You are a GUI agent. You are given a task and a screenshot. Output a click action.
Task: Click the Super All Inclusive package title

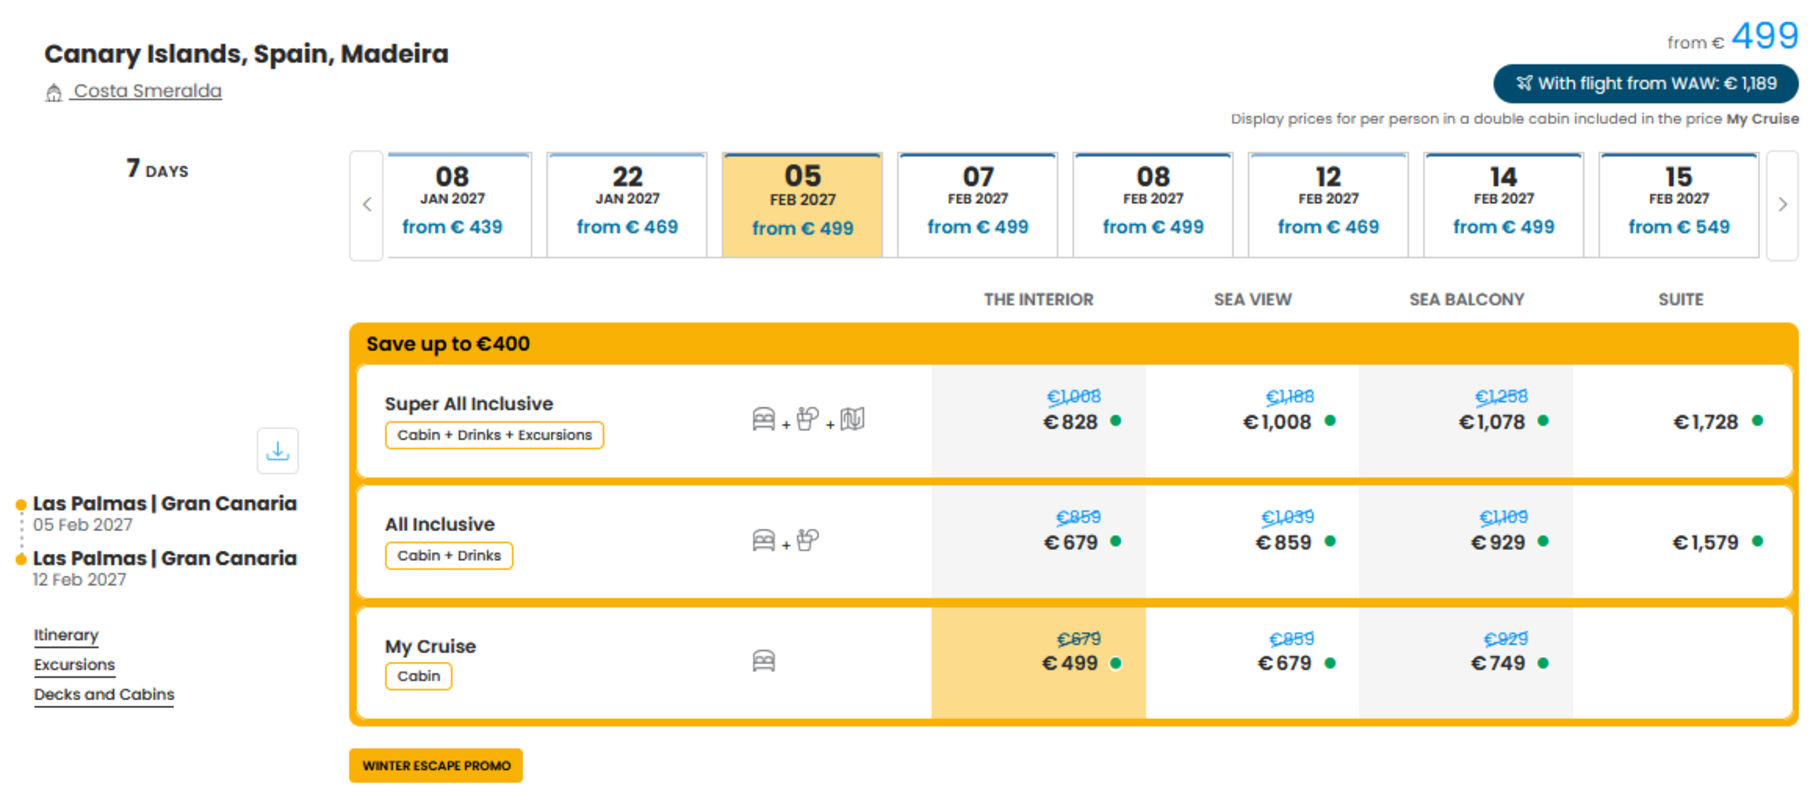pos(469,404)
